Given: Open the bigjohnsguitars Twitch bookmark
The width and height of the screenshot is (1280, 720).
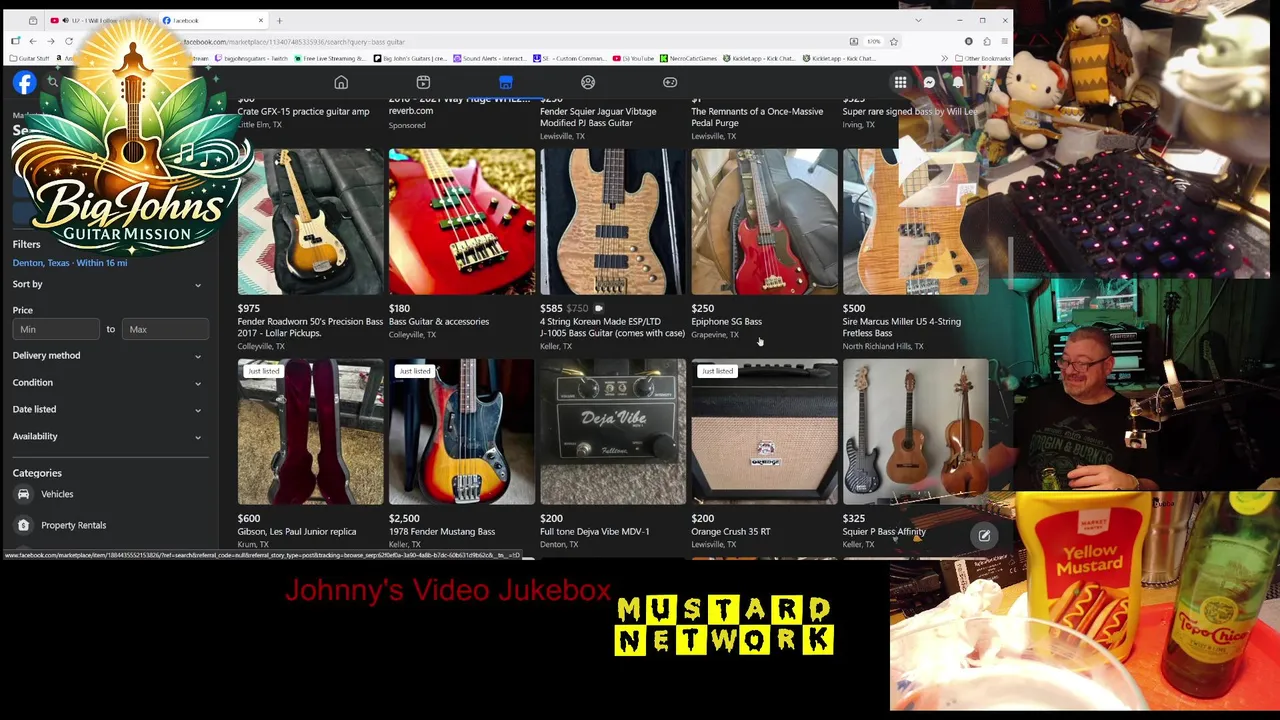Looking at the screenshot, I should click(250, 59).
